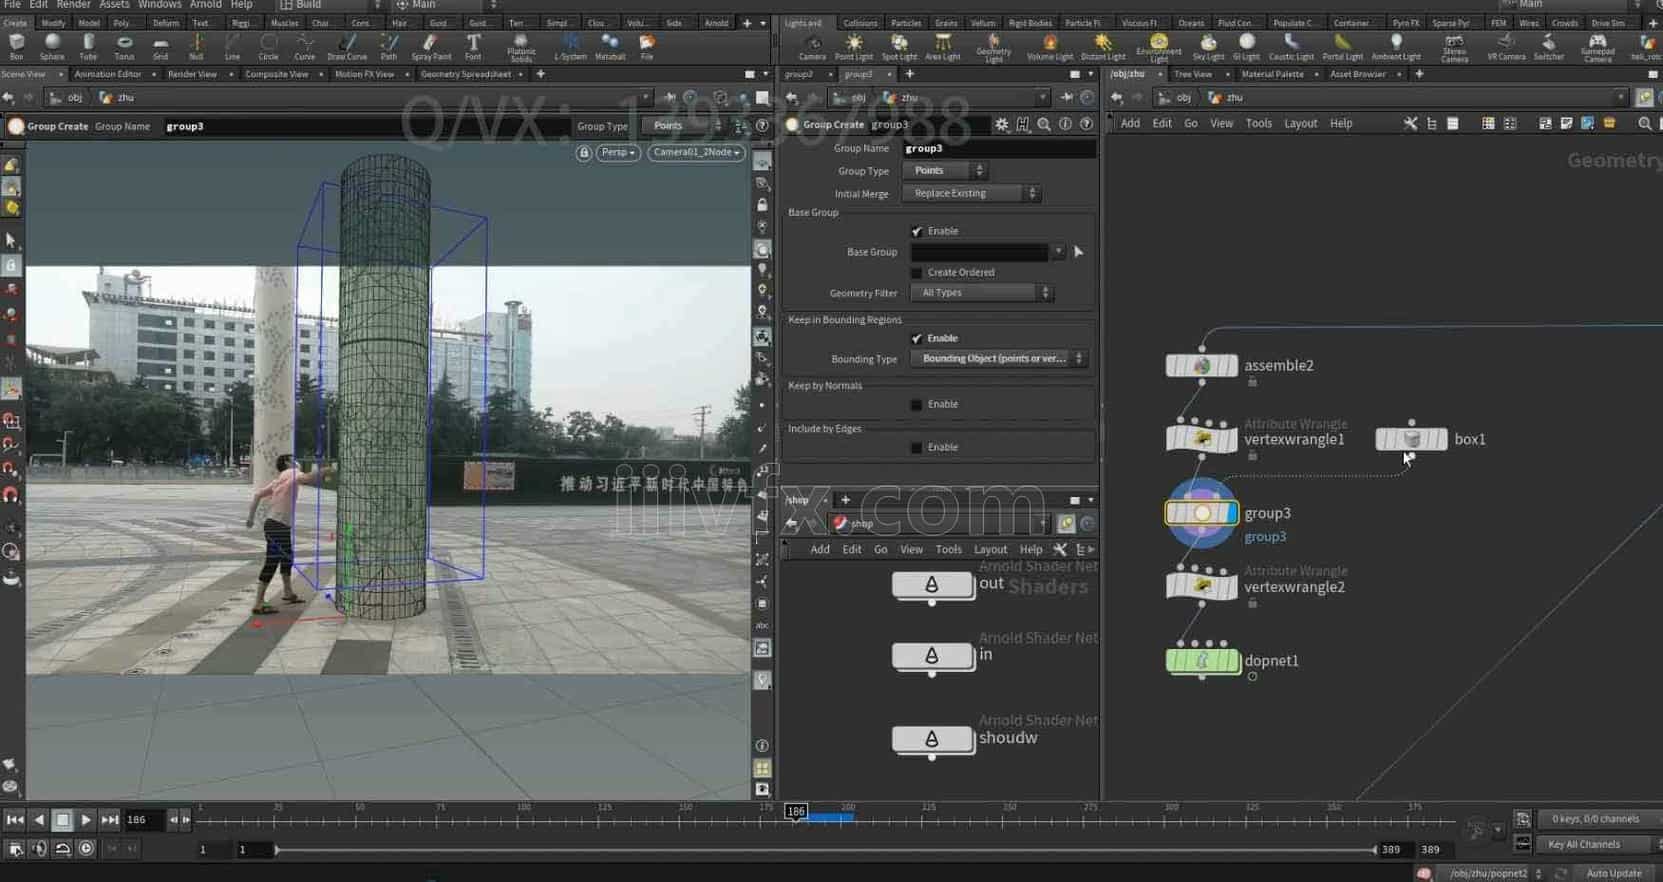Open the Arnold menu
This screenshot has height=882, width=1663.
click(206, 5)
